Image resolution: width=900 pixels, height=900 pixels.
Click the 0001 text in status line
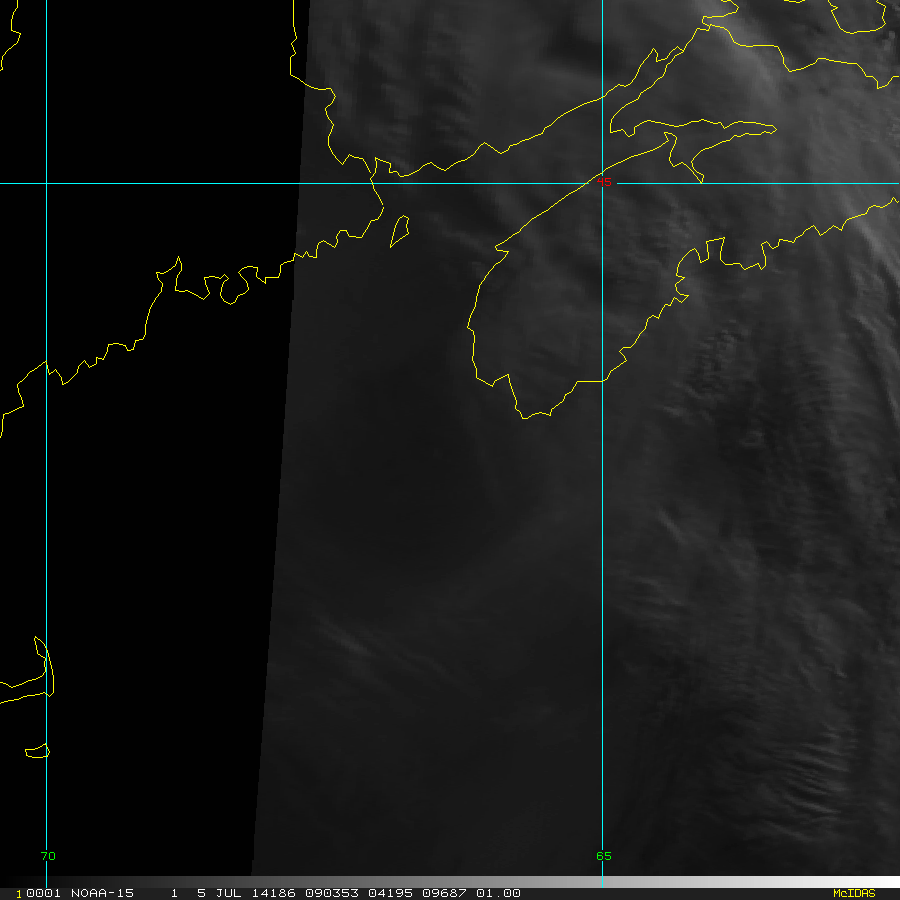click(x=43, y=893)
